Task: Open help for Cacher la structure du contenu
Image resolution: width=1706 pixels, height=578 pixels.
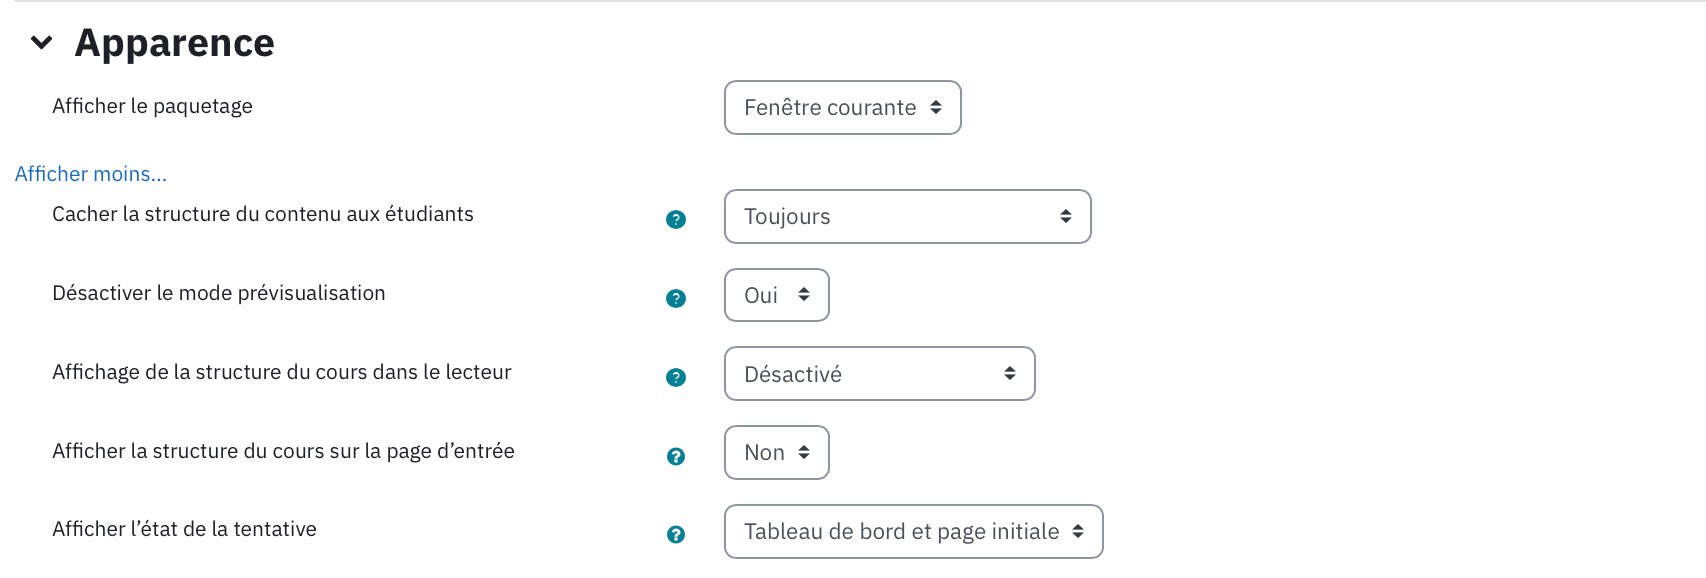Action: (x=676, y=219)
